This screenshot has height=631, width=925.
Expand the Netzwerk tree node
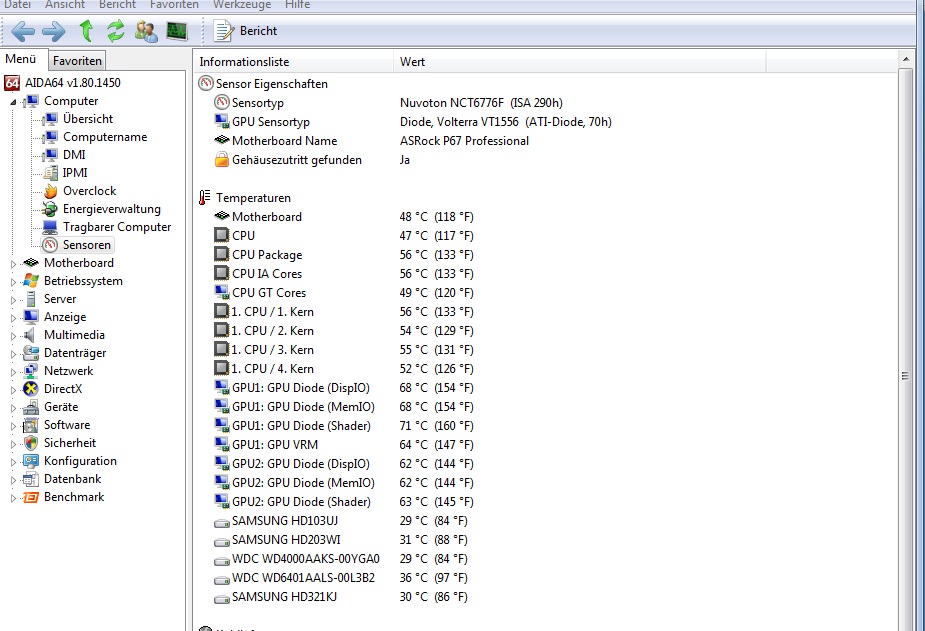[x=13, y=372]
